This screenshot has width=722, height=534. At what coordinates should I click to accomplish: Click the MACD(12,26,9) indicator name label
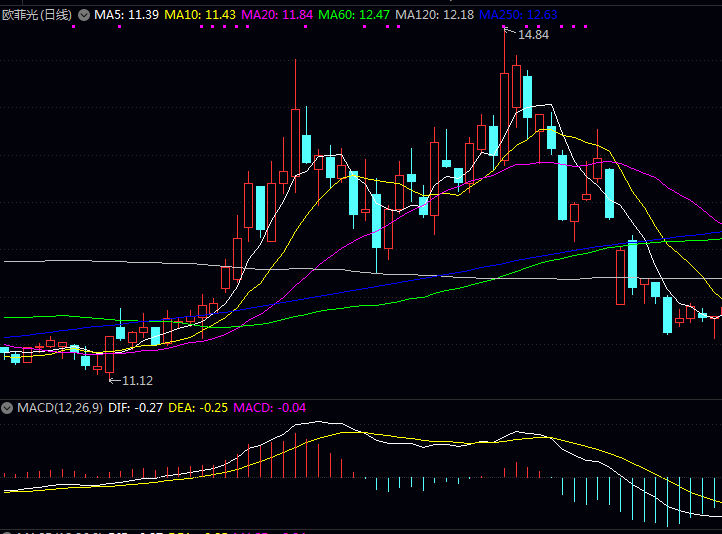coord(57,408)
